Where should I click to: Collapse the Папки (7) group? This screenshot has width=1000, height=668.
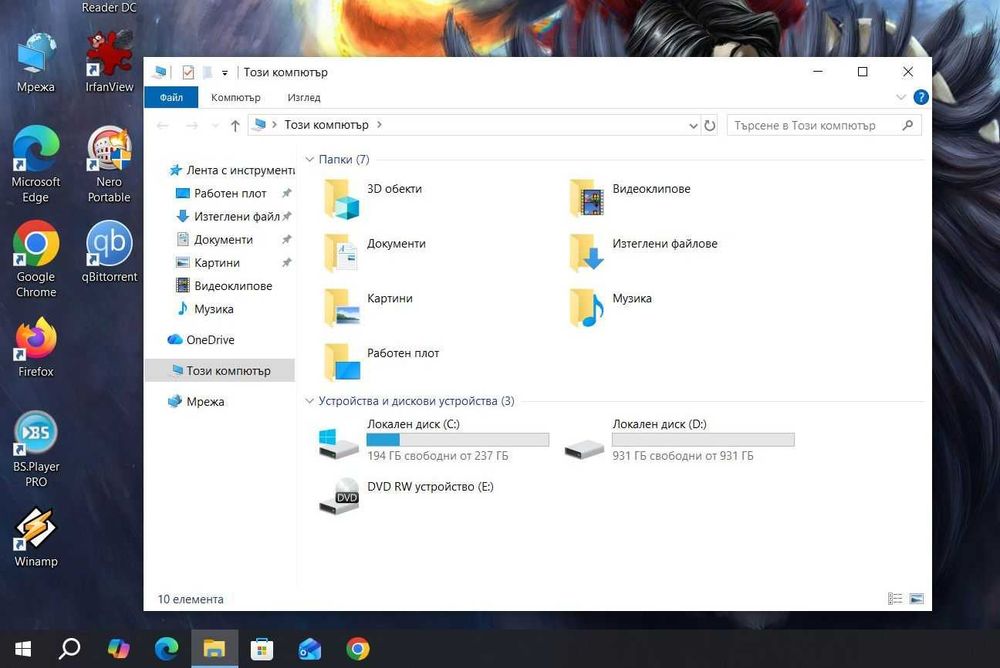point(310,160)
